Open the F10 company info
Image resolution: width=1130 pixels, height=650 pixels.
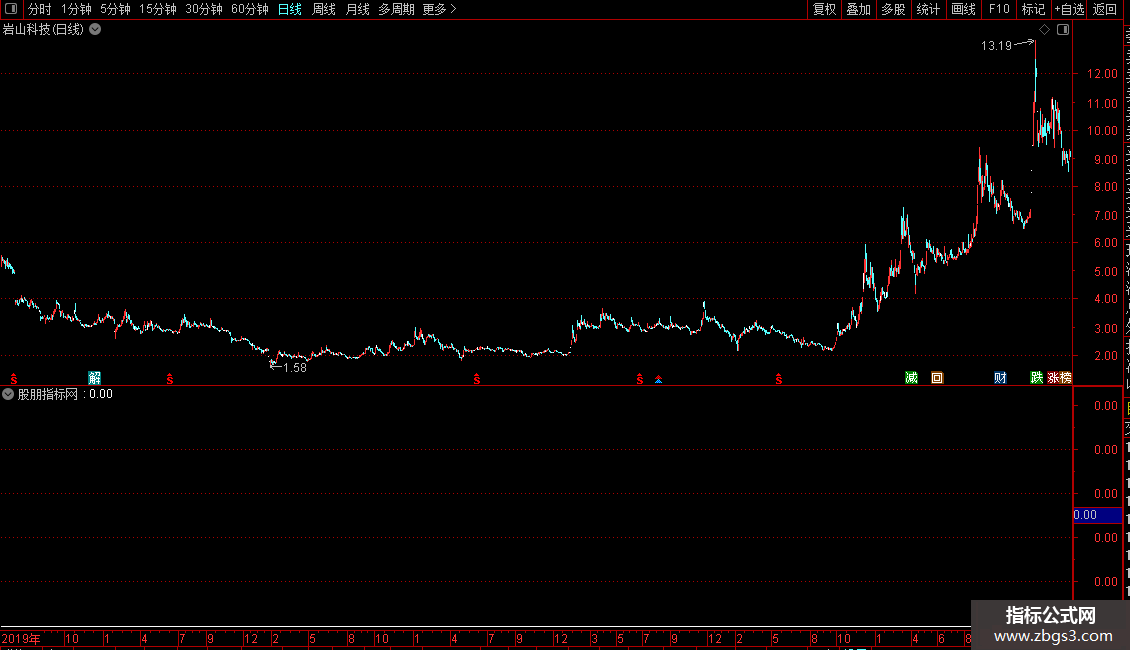999,9
